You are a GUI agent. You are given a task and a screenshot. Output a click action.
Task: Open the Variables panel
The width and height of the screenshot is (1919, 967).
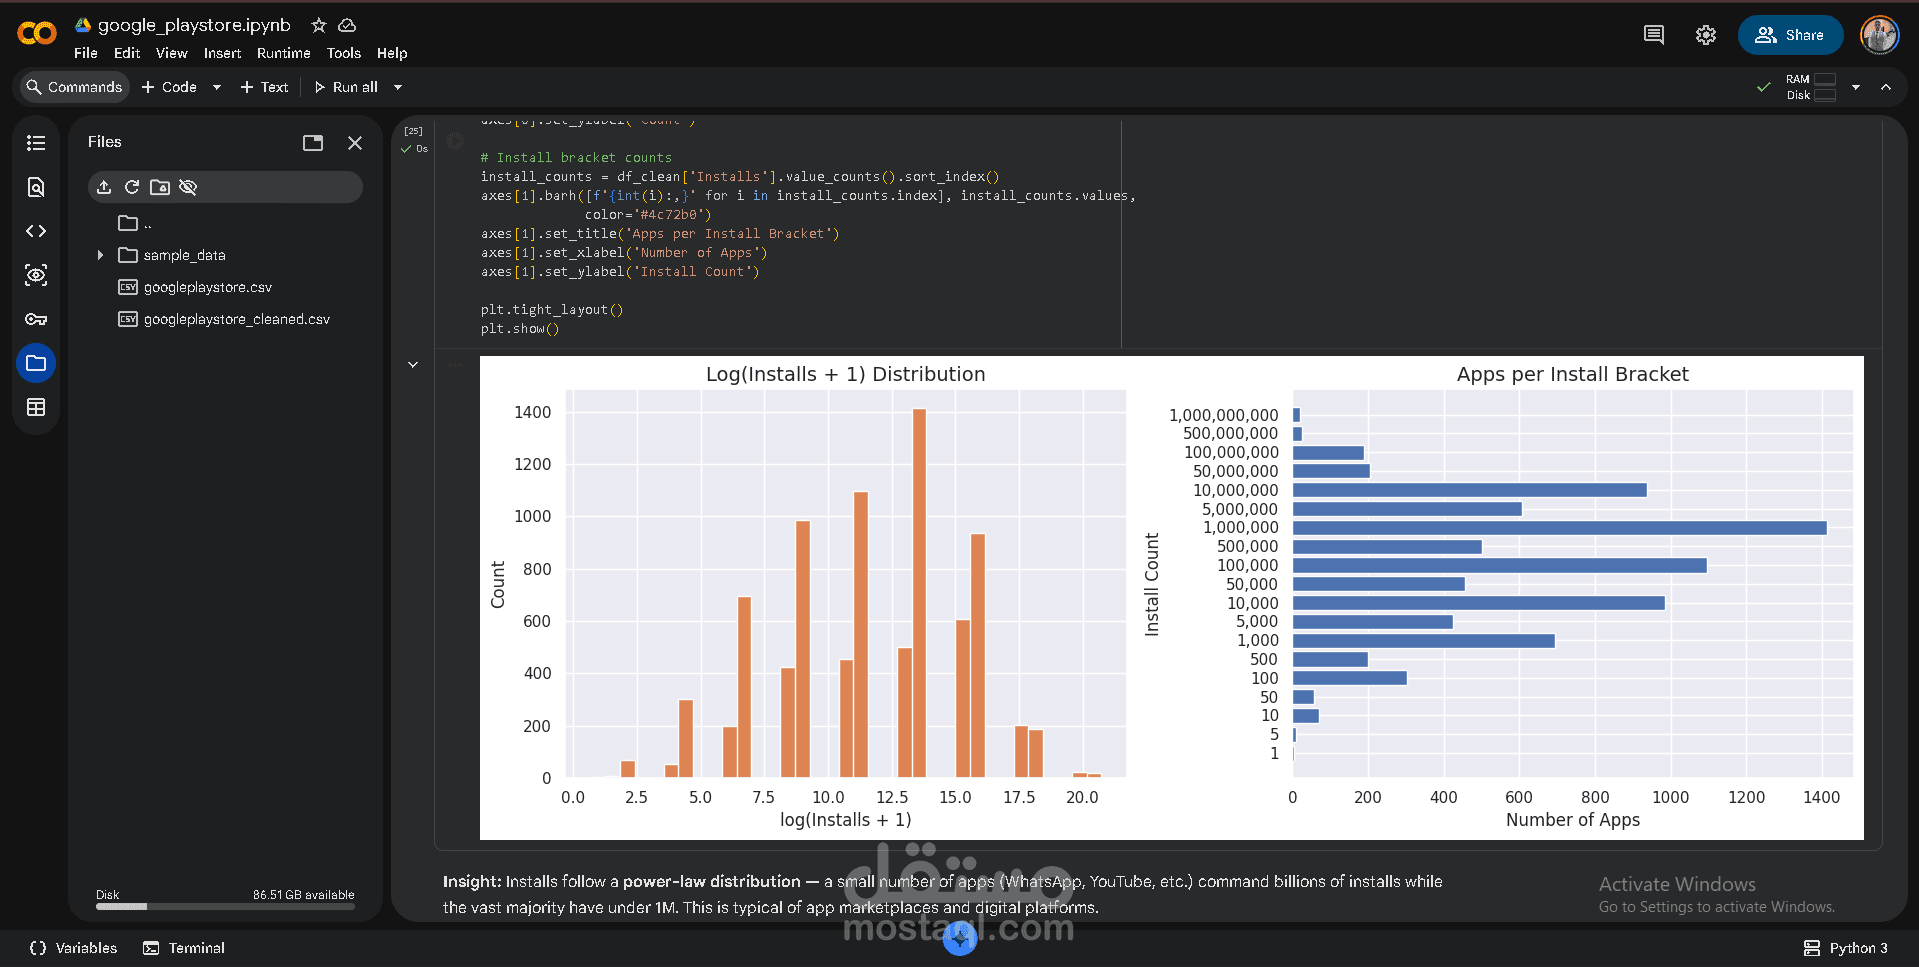tap(73, 948)
